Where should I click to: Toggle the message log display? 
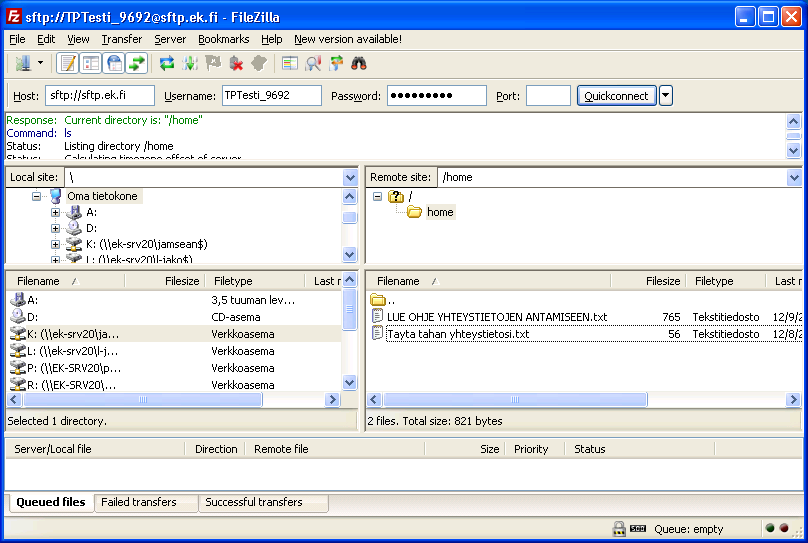tap(68, 64)
